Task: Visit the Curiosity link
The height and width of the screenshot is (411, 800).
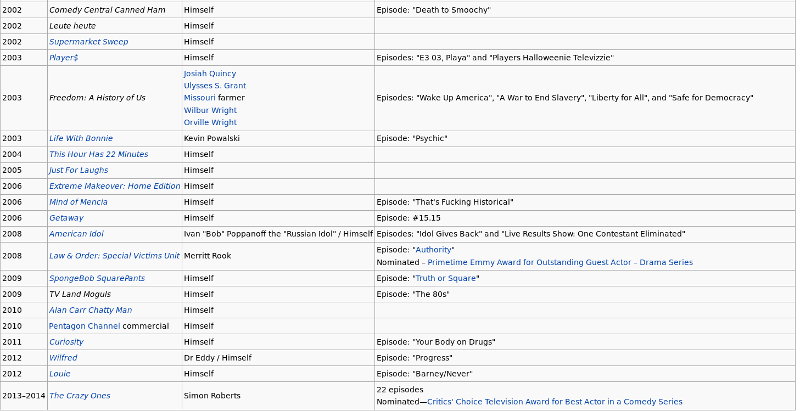Action: [66, 342]
